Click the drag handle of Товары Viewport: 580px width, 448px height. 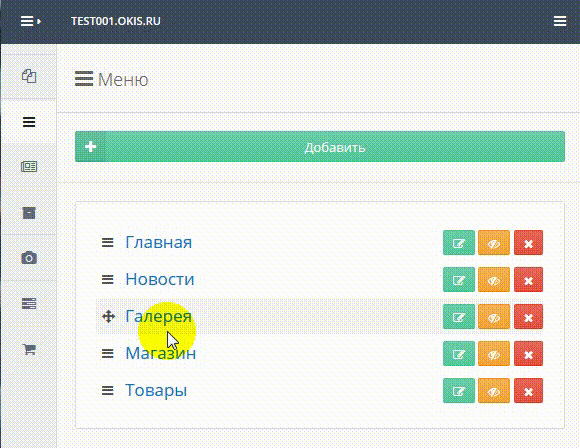108,390
